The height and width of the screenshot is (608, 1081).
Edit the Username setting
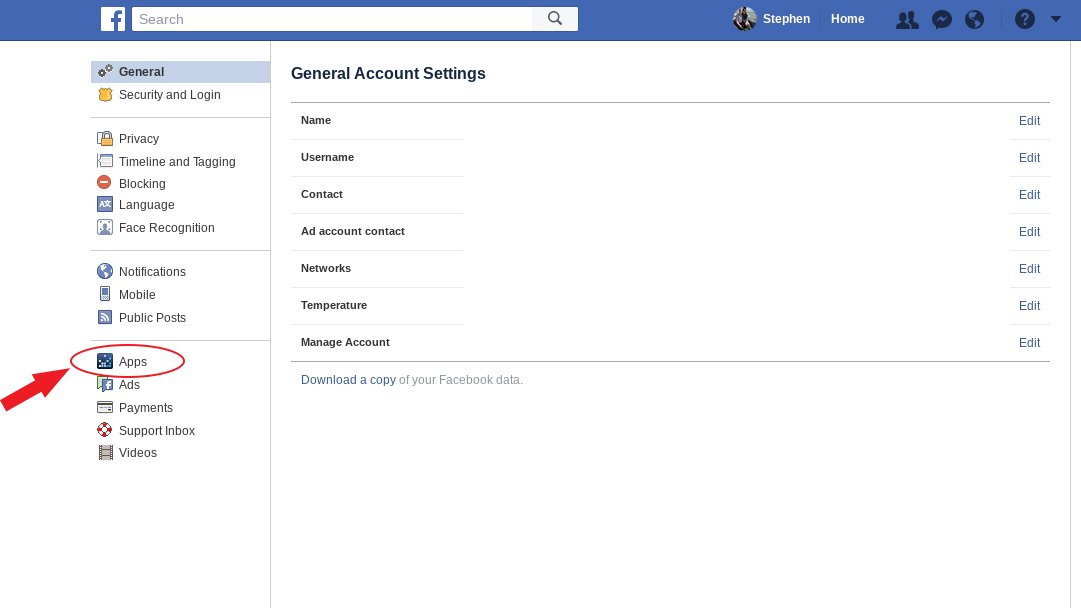point(1029,158)
